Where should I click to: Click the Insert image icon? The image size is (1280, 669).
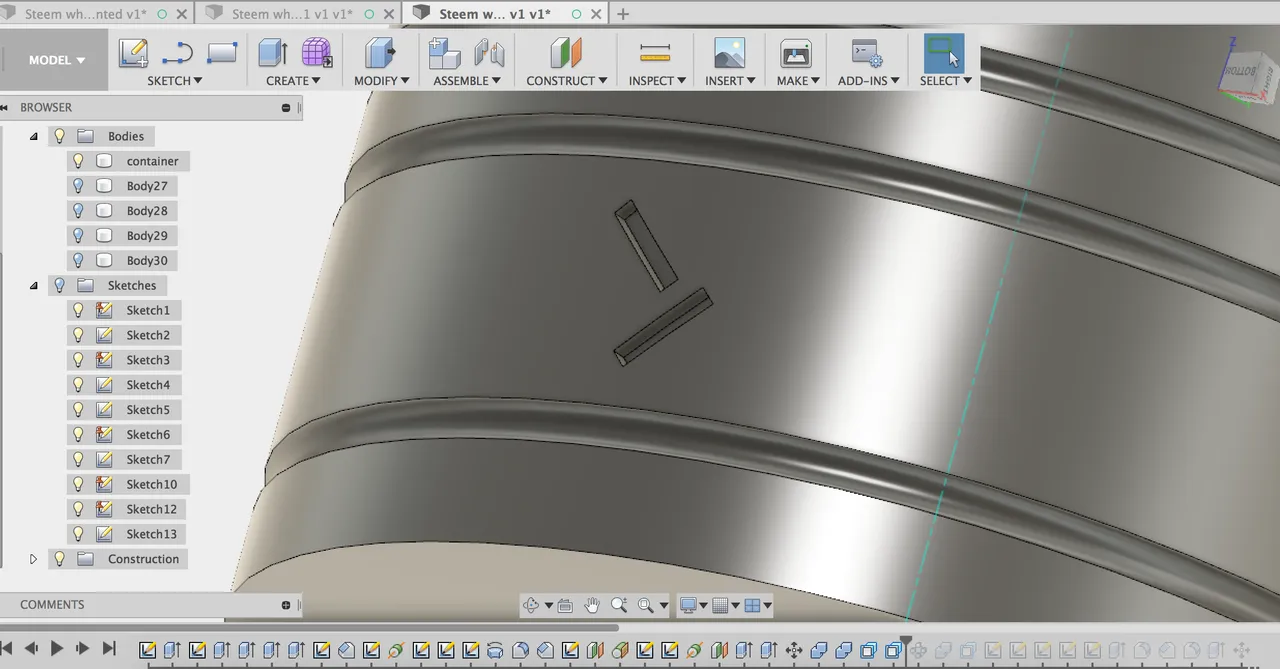click(730, 53)
